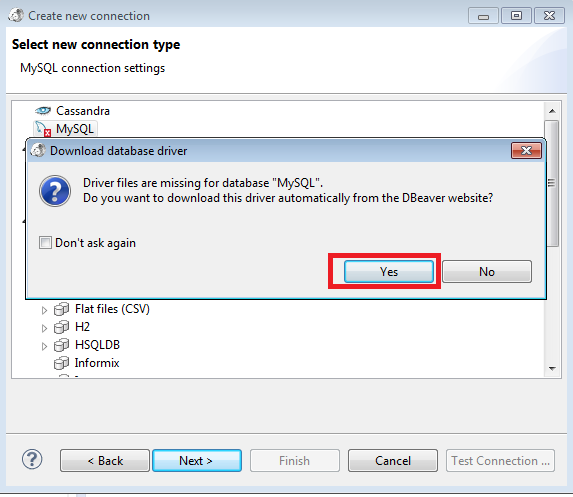The width and height of the screenshot is (573, 497).
Task: Click the MySQL dolphin icon
Action: click(43, 129)
